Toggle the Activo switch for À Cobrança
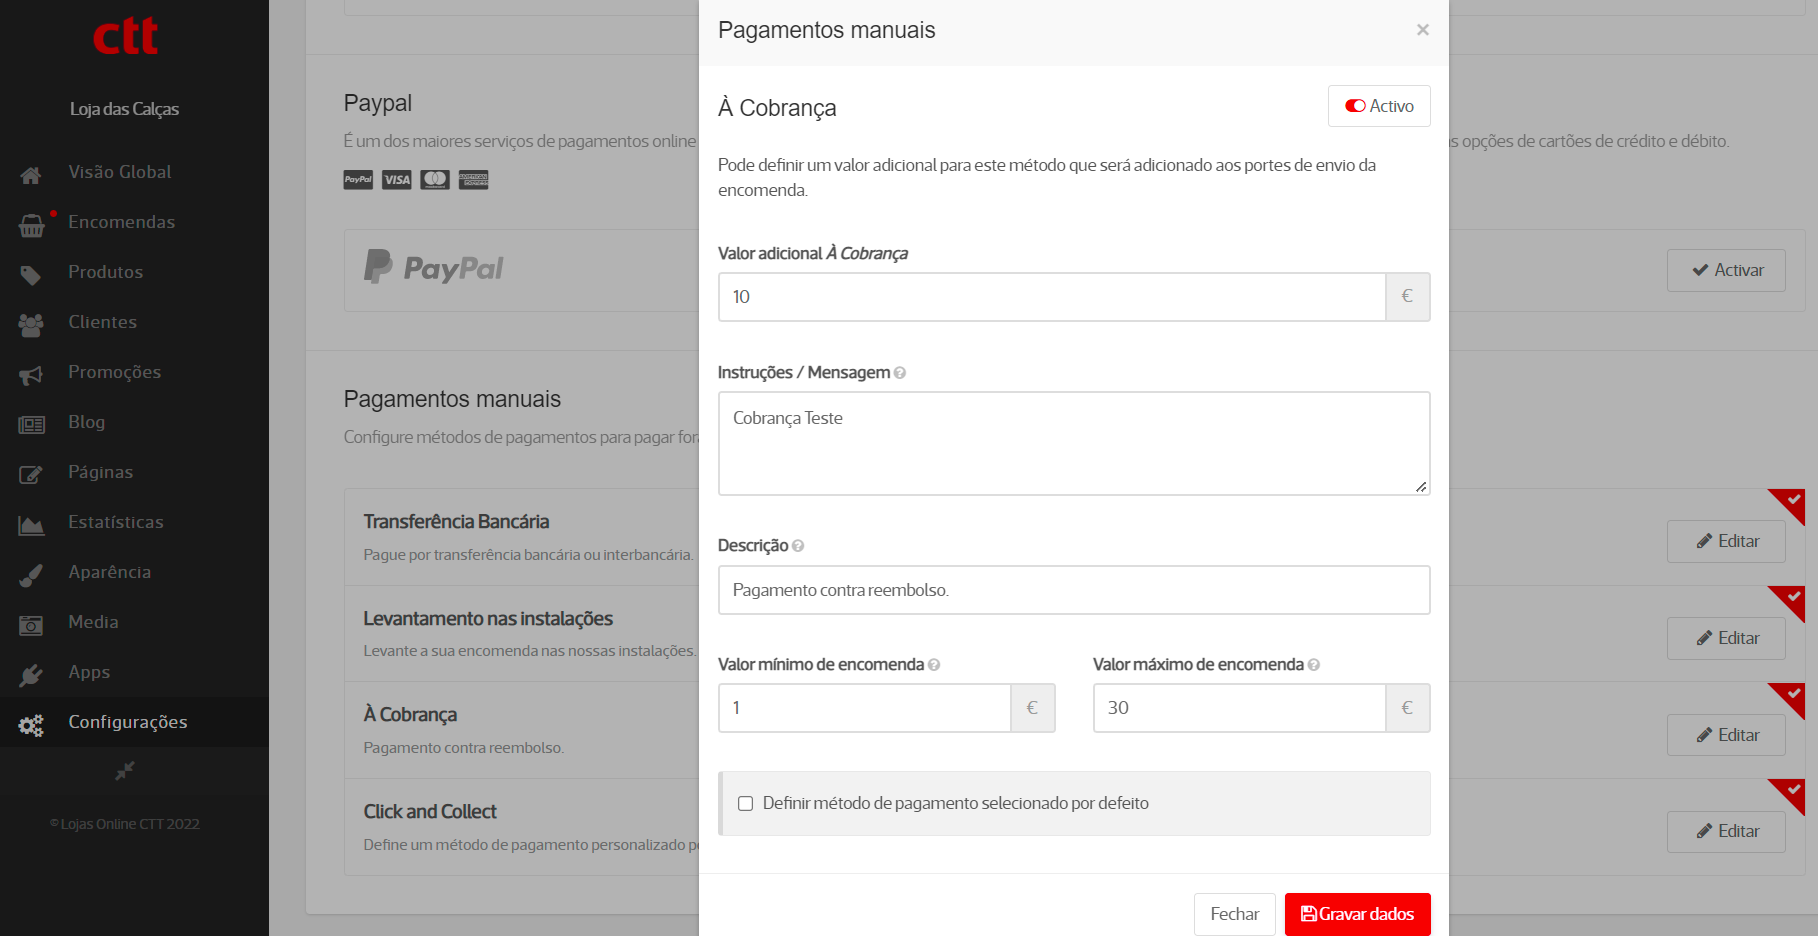The height and width of the screenshot is (936, 1818). [1378, 106]
